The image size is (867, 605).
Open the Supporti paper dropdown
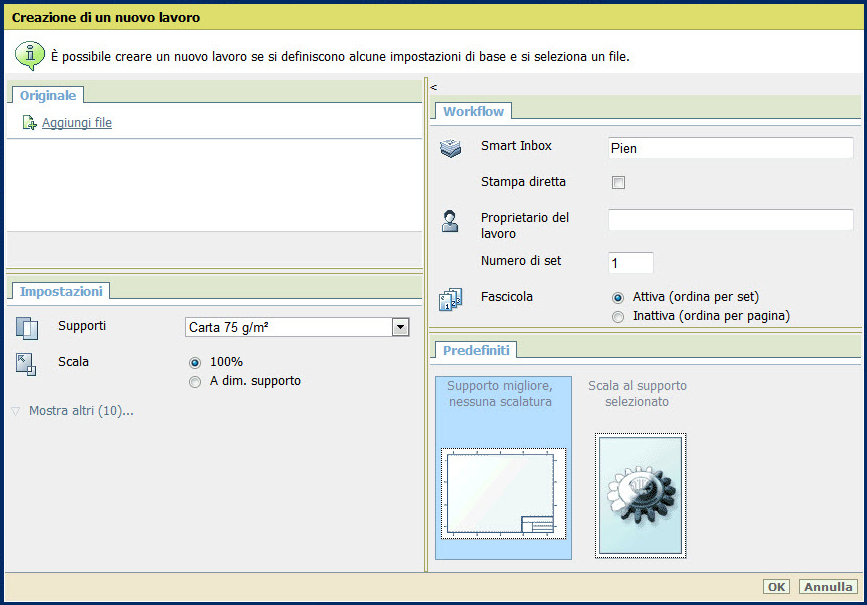400,327
